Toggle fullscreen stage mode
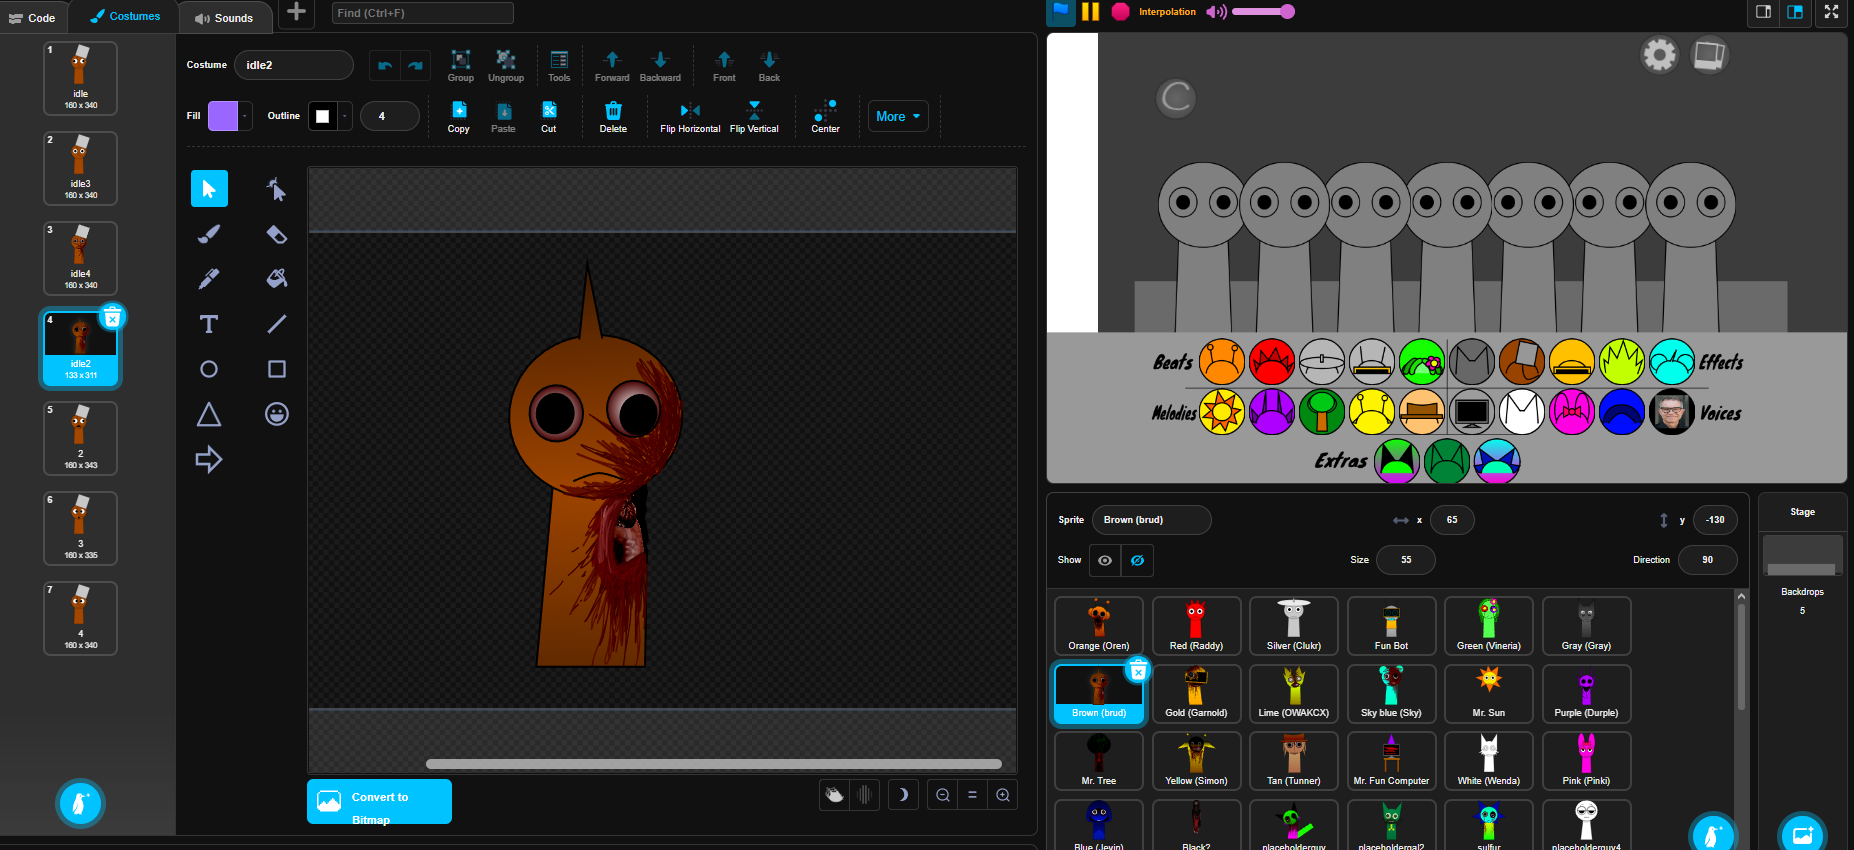Image resolution: width=1854 pixels, height=850 pixels. pyautogui.click(x=1831, y=12)
